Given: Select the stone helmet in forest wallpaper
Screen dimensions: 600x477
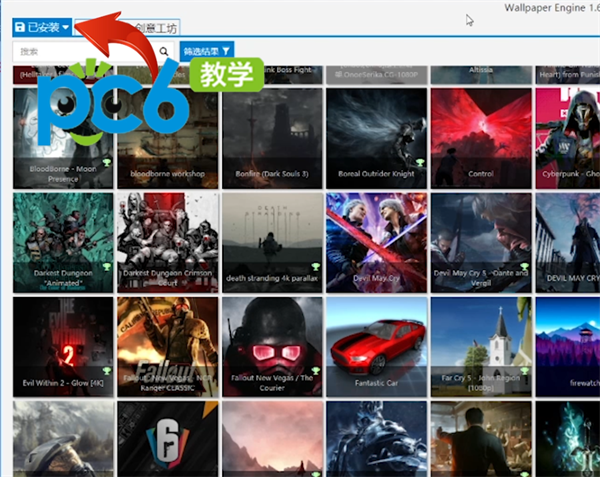Looking at the screenshot, I should point(63,439).
